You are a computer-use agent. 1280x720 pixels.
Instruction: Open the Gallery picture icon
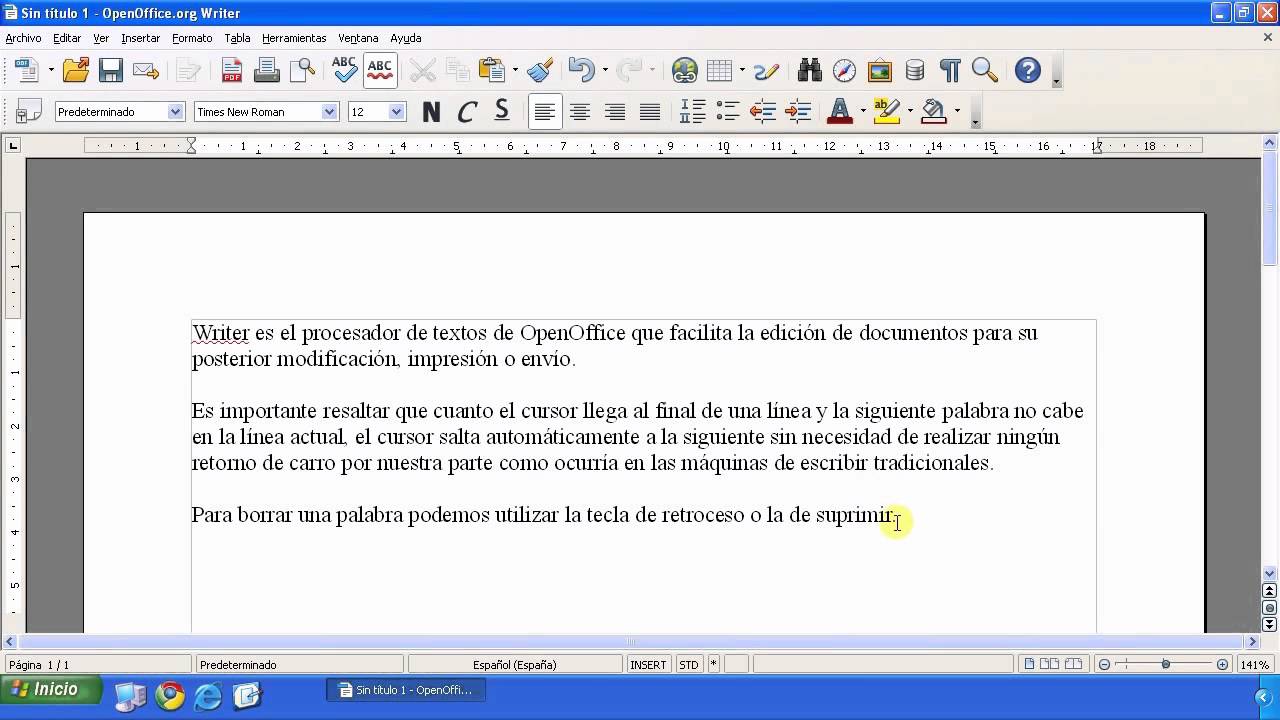tap(880, 70)
